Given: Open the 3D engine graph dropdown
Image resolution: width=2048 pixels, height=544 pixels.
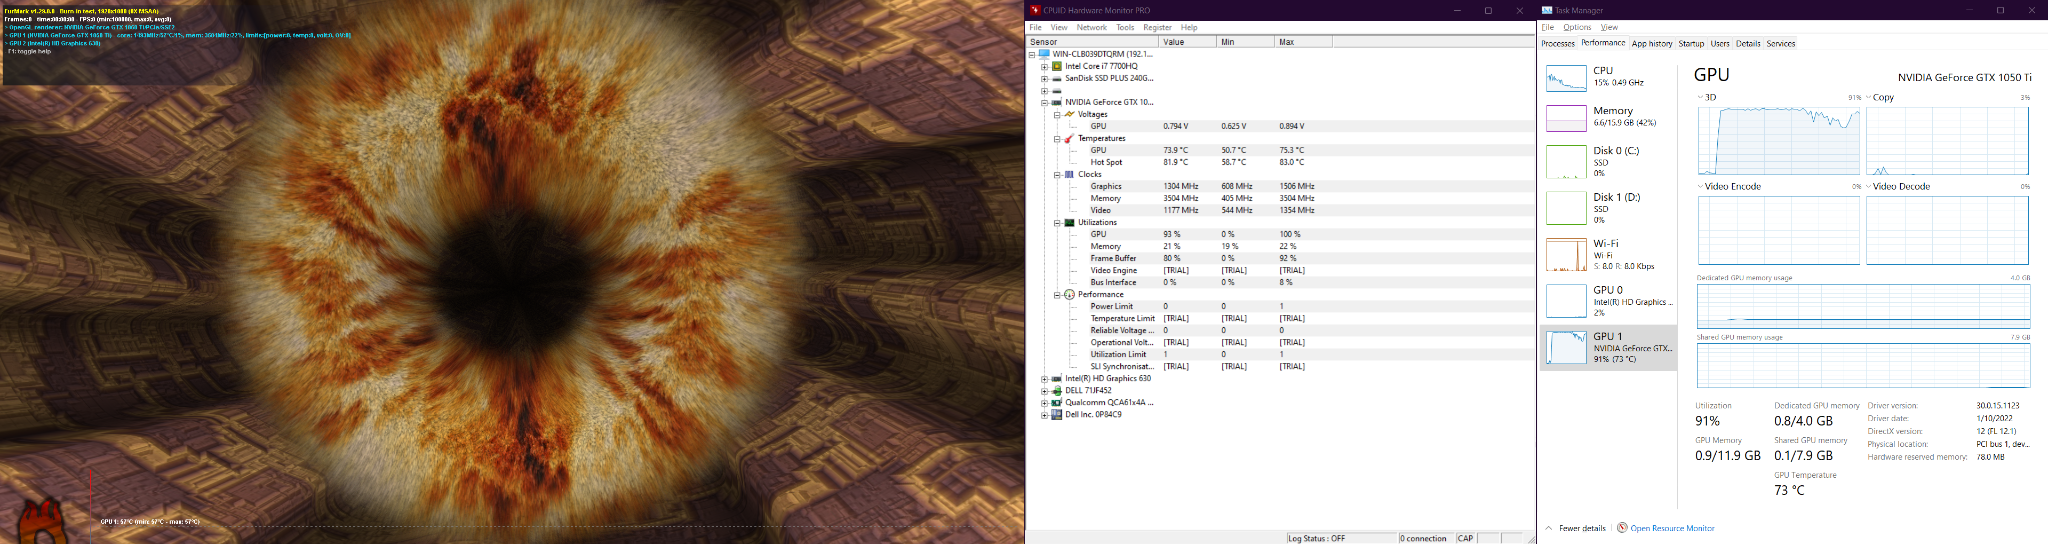Looking at the screenshot, I should click(x=1700, y=97).
